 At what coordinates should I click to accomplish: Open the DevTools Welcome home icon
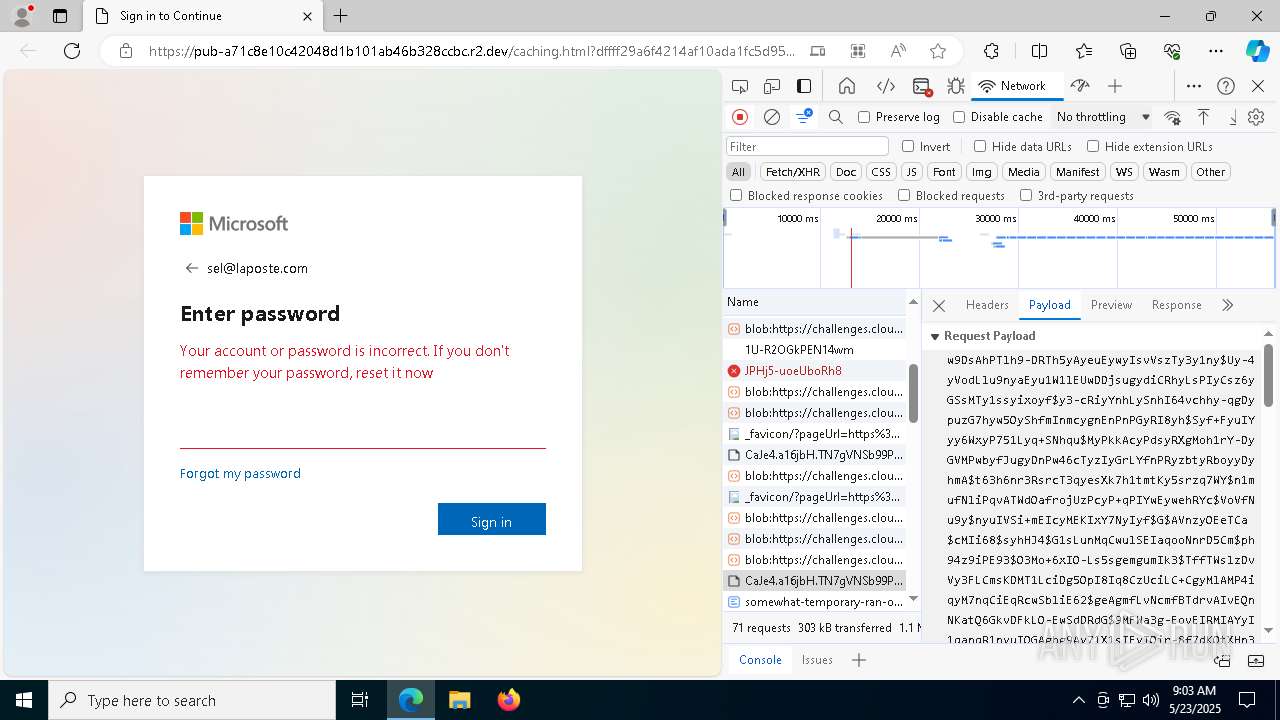click(x=847, y=86)
